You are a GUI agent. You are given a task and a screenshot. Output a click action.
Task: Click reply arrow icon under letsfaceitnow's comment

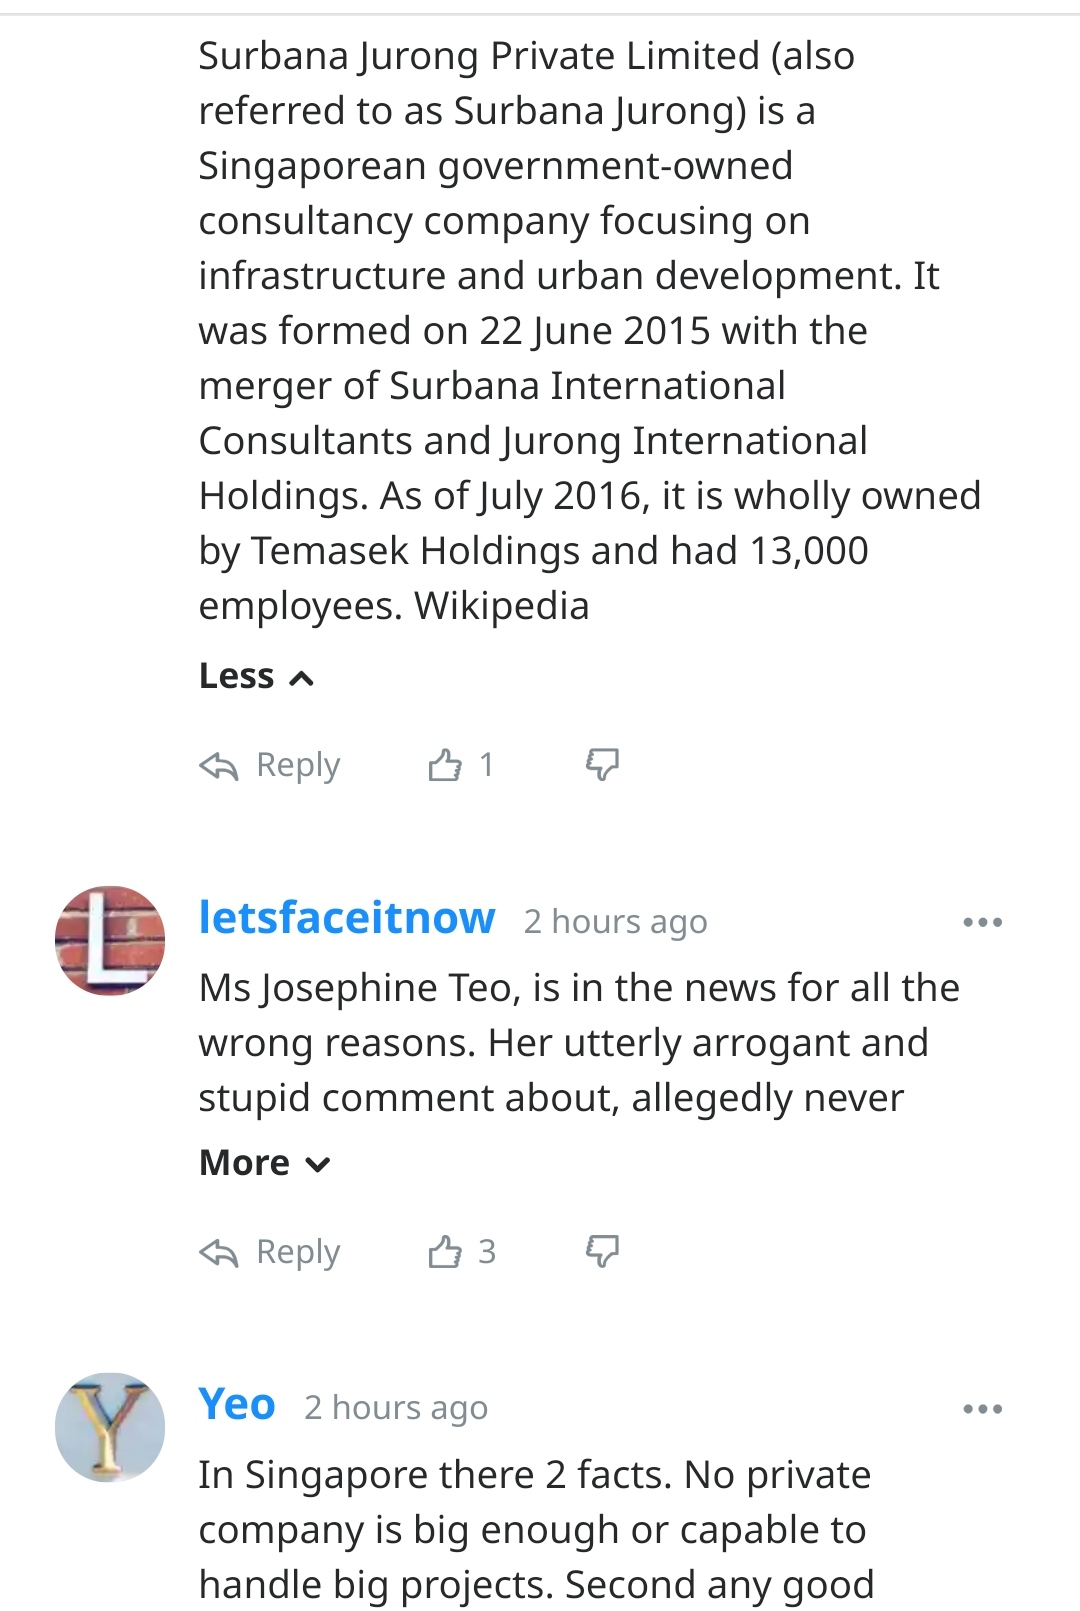click(219, 1252)
